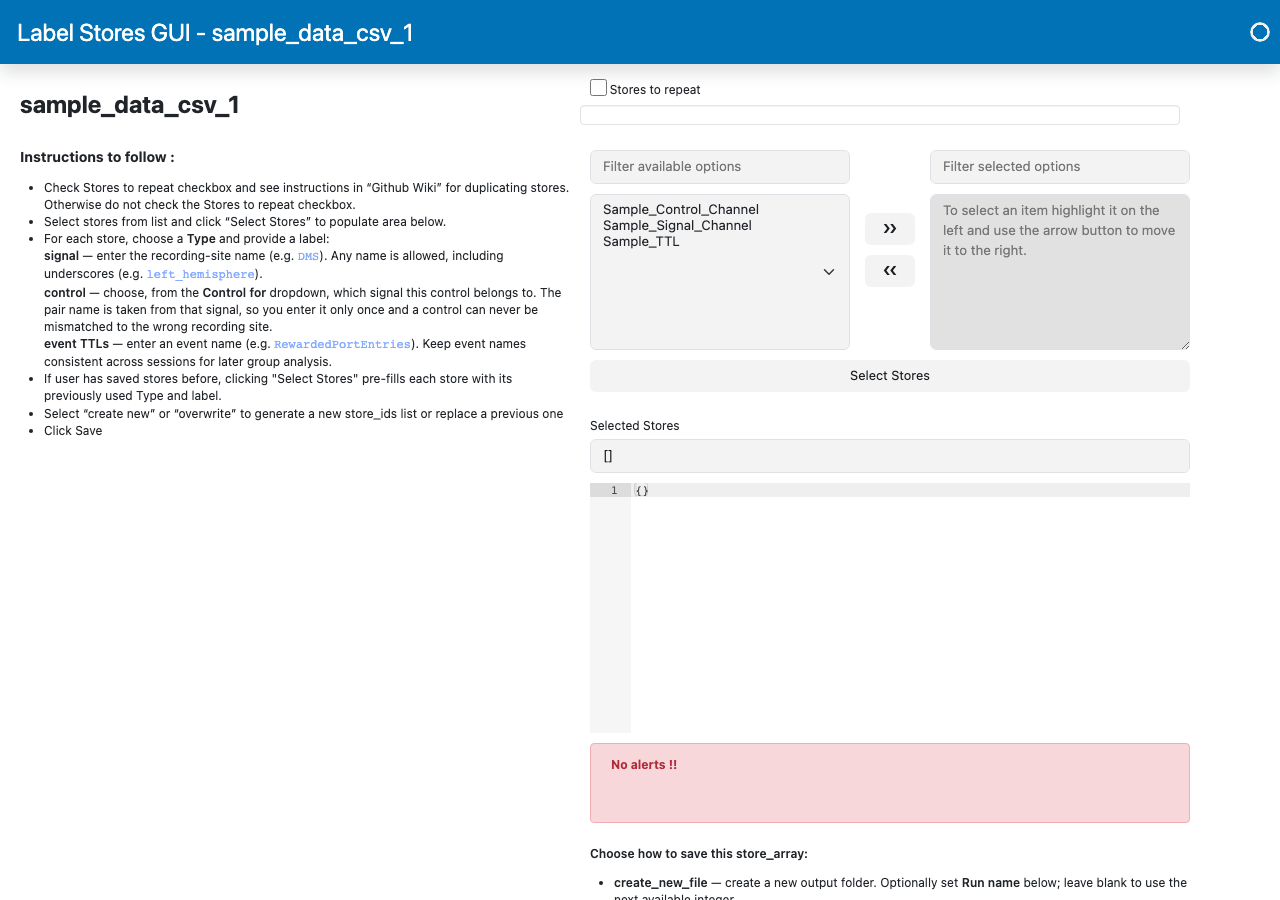Click the RewardedPortEntries example code text
The height and width of the screenshot is (900, 1280).
(343, 344)
